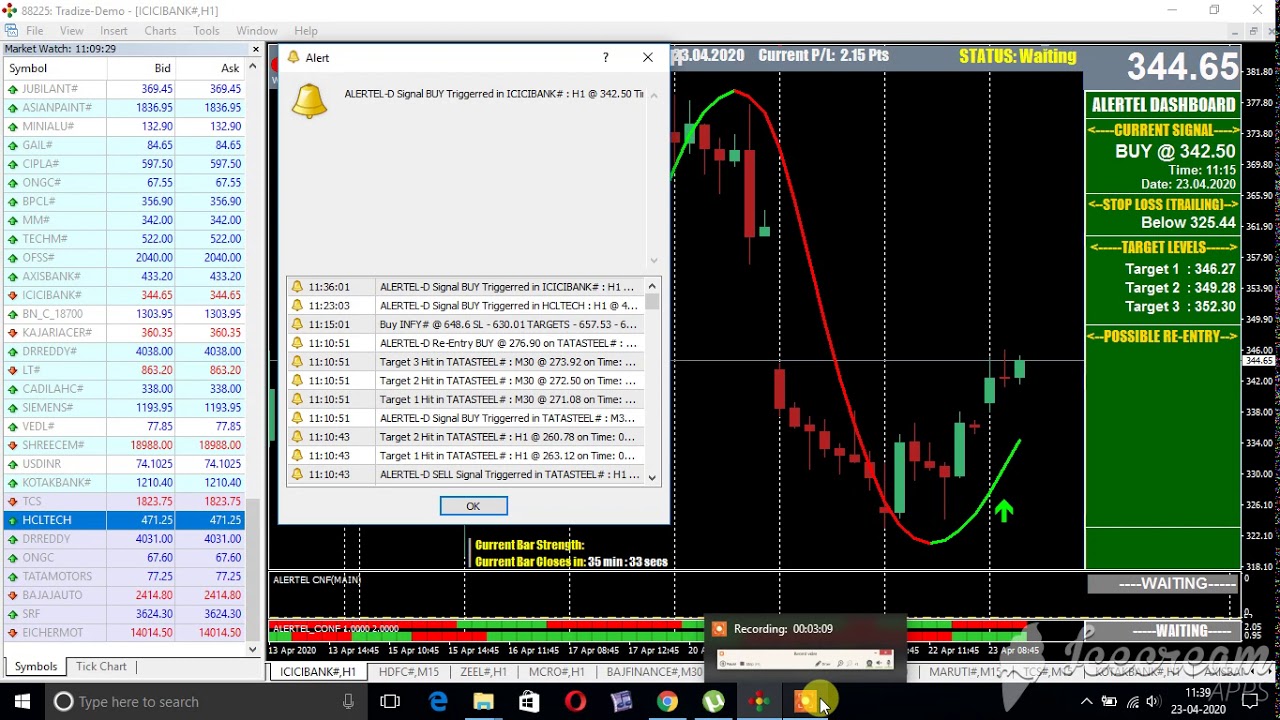The height and width of the screenshot is (720, 1280).
Task: Open File Explorer from taskbar
Action: pyautogui.click(x=483, y=702)
